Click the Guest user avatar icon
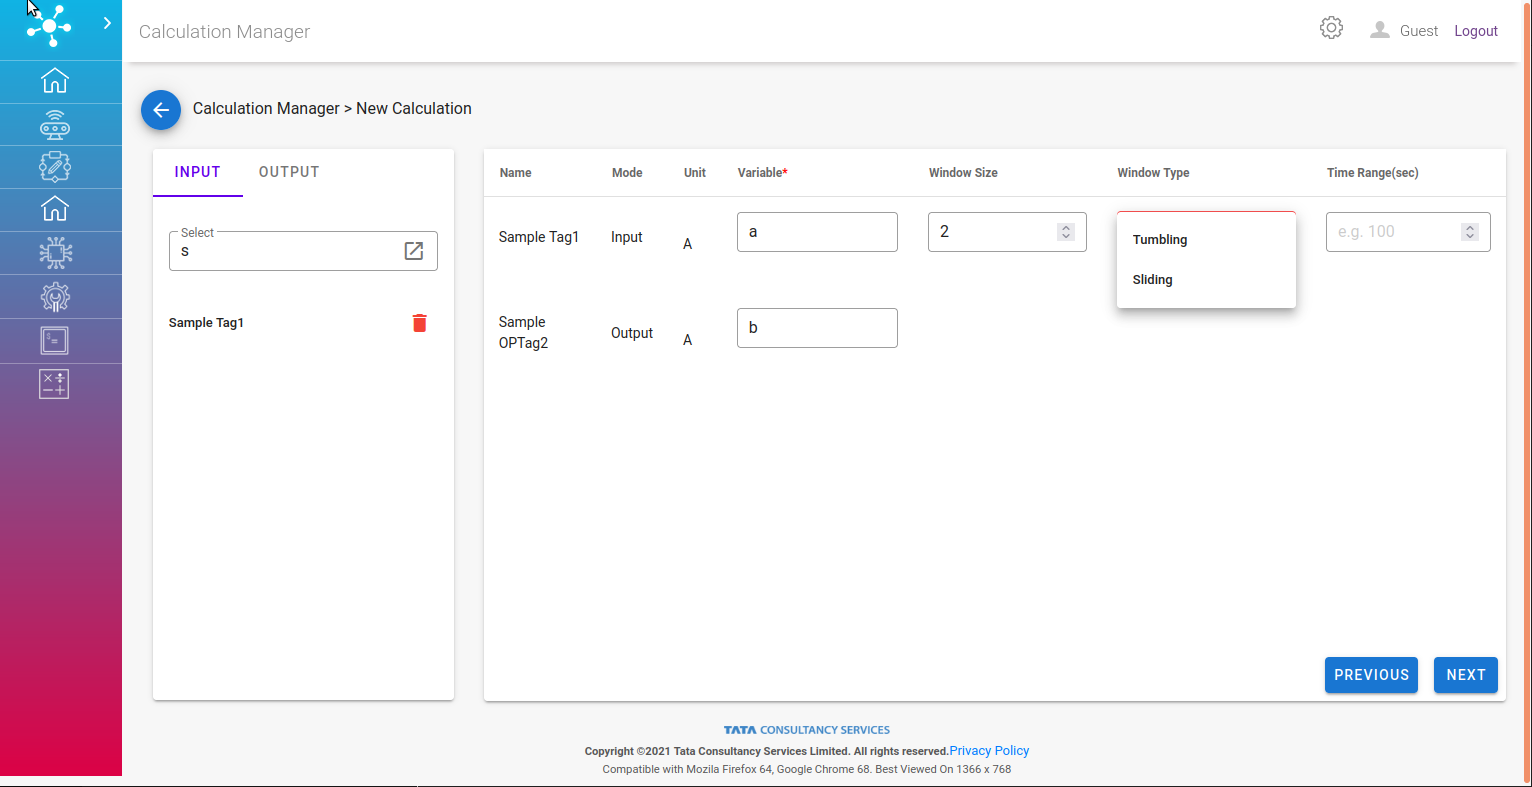1532x787 pixels. tap(1380, 30)
